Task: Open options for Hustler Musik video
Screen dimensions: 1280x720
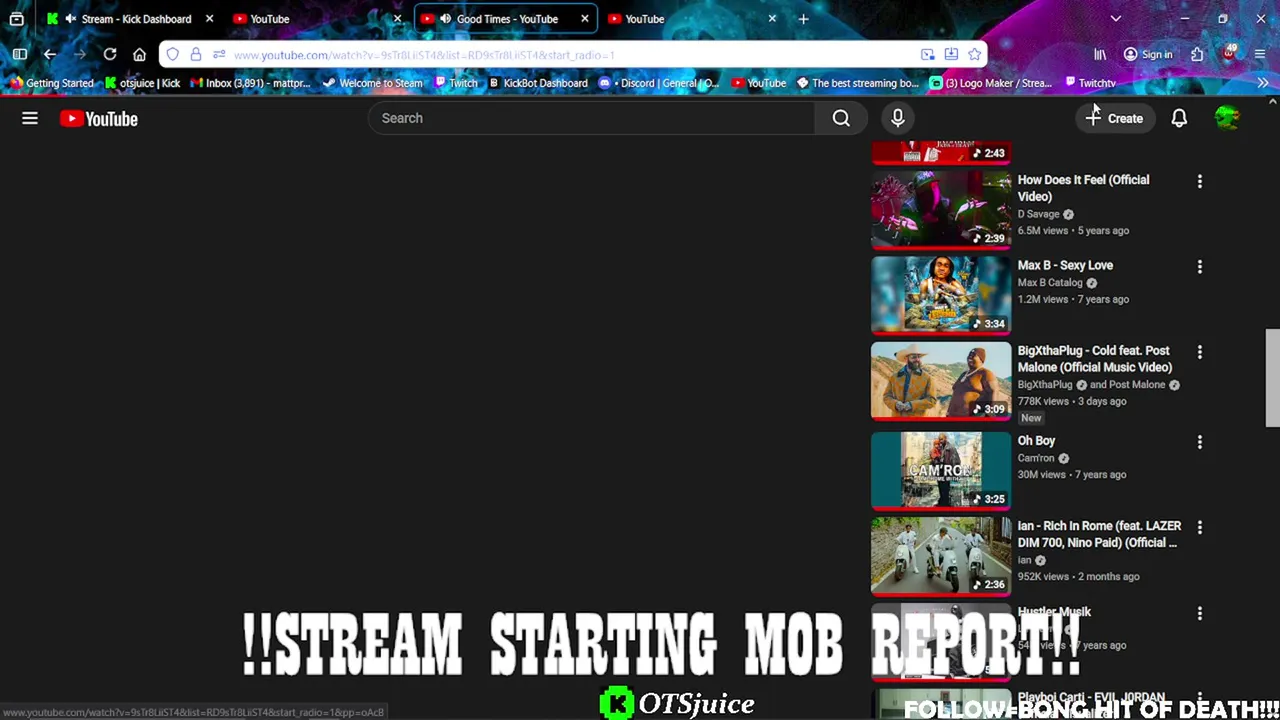Action: [x=1199, y=613]
